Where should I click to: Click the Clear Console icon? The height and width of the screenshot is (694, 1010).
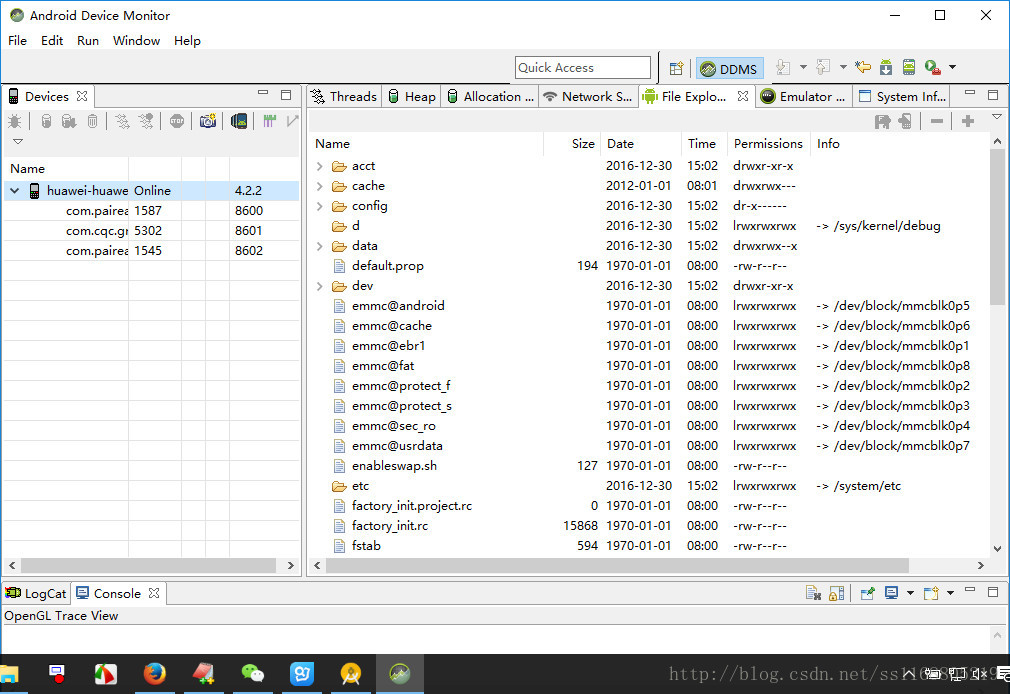tap(814, 593)
